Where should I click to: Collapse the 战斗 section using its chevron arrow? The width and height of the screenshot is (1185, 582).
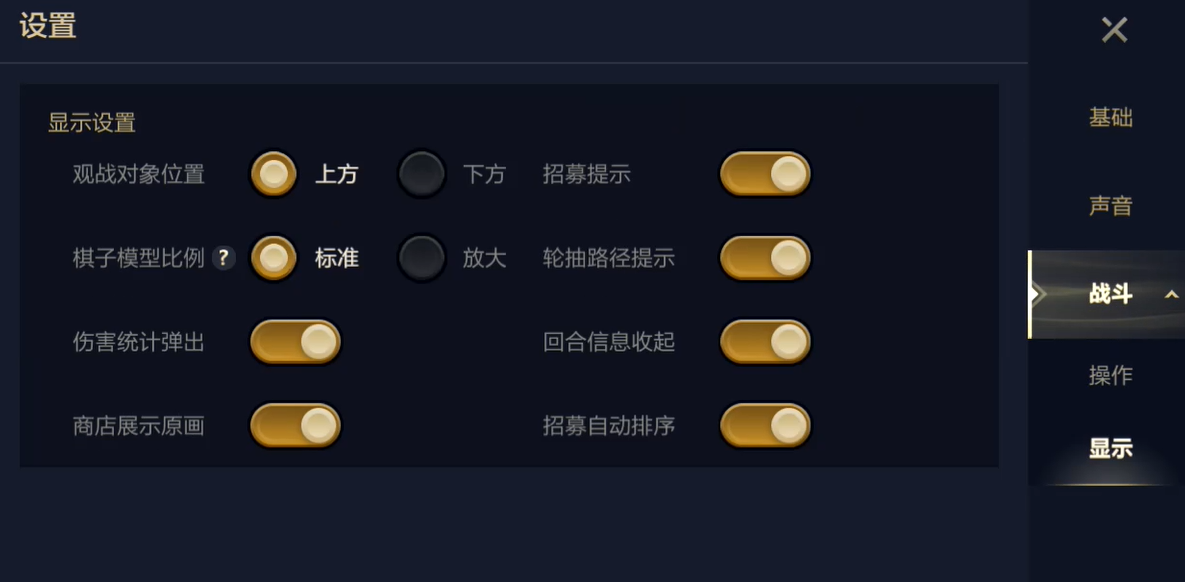point(1171,294)
